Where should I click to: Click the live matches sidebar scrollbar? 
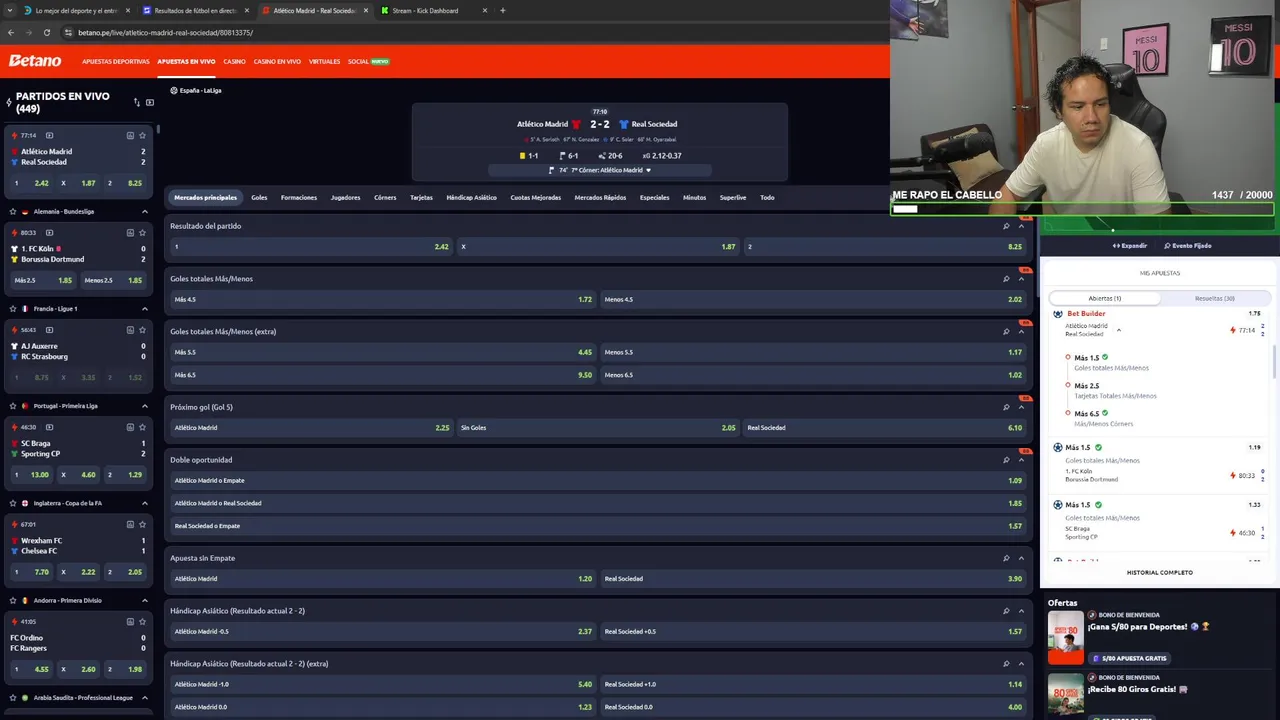[x=158, y=129]
